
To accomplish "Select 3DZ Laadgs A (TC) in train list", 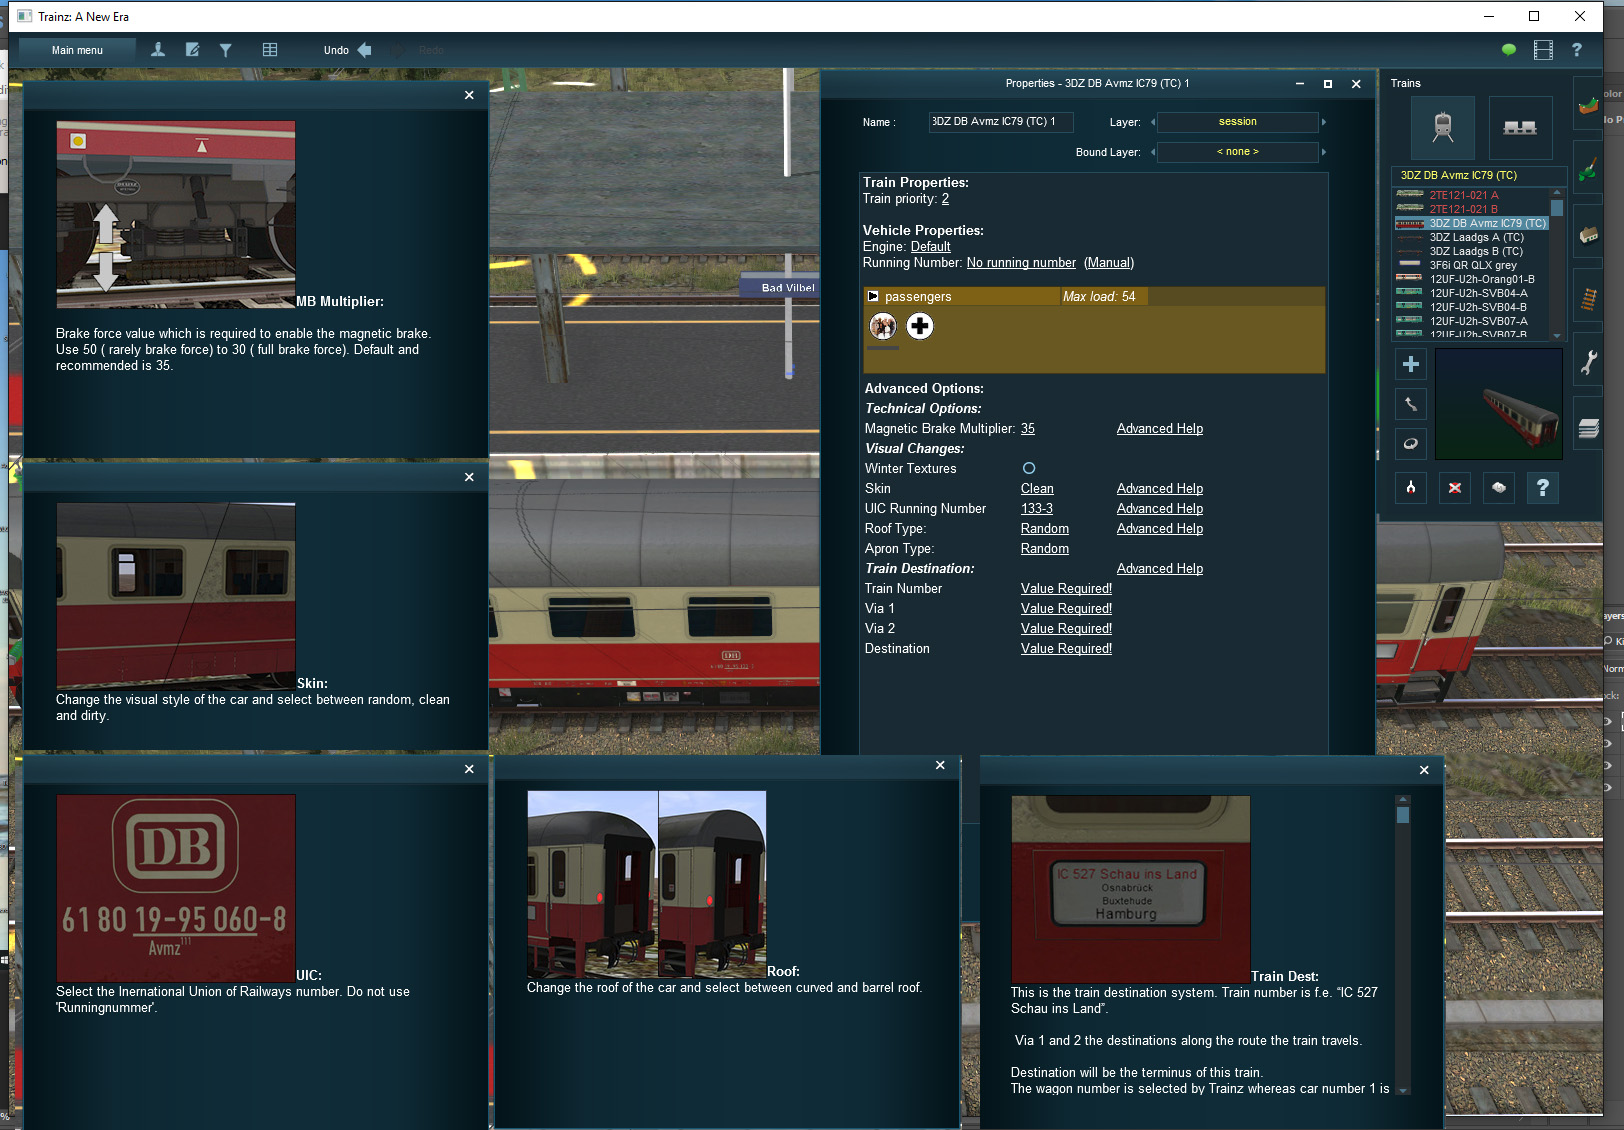I will 1476,238.
